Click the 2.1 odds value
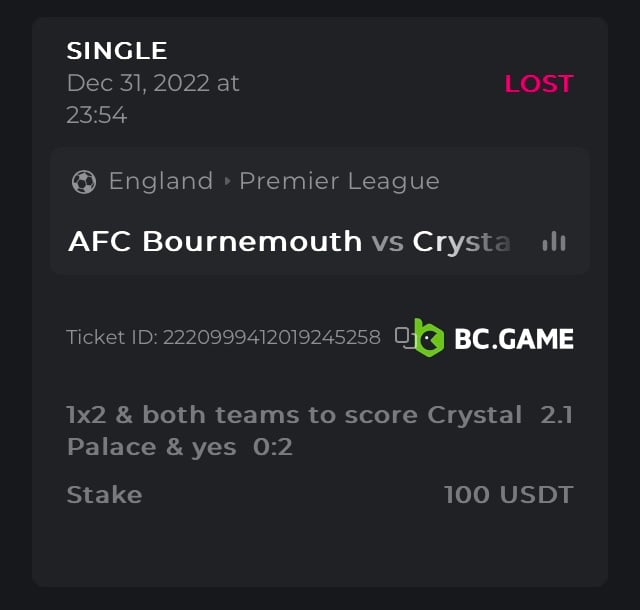Viewport: 640px width, 610px height. [556, 415]
